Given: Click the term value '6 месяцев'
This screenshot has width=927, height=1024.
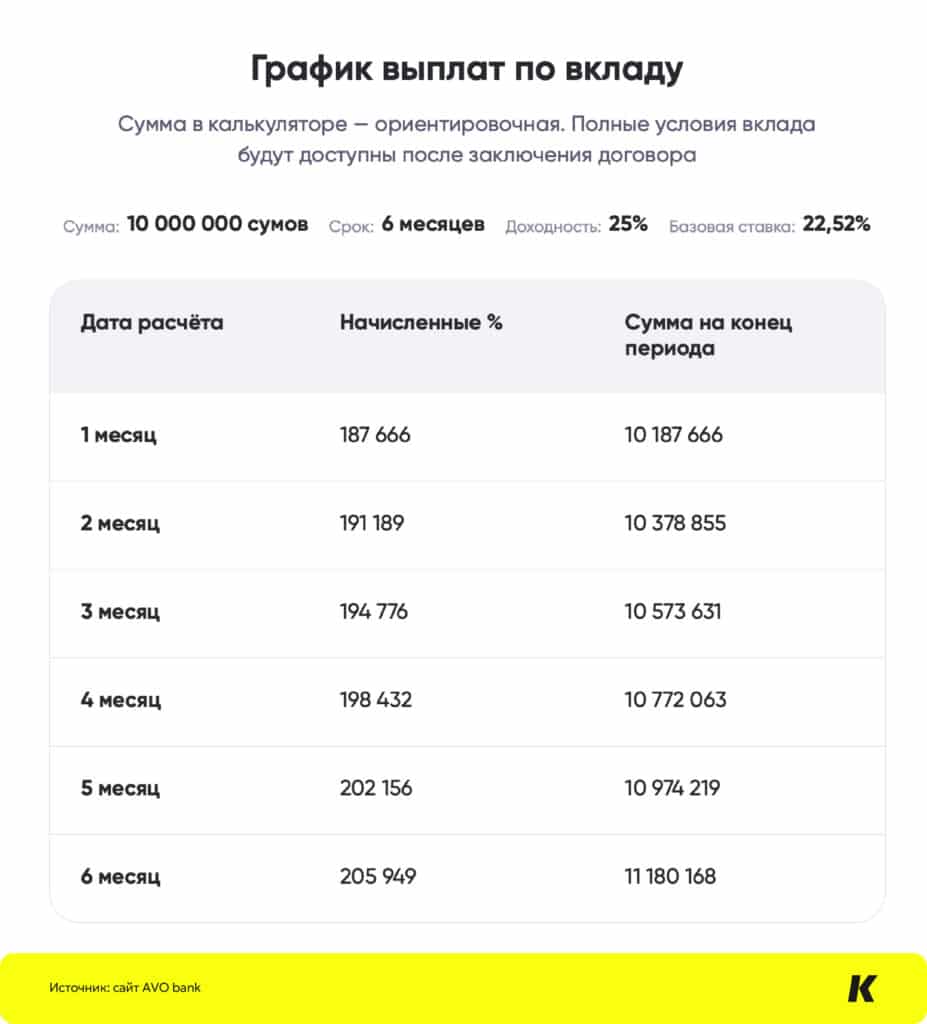Looking at the screenshot, I should click(433, 225).
